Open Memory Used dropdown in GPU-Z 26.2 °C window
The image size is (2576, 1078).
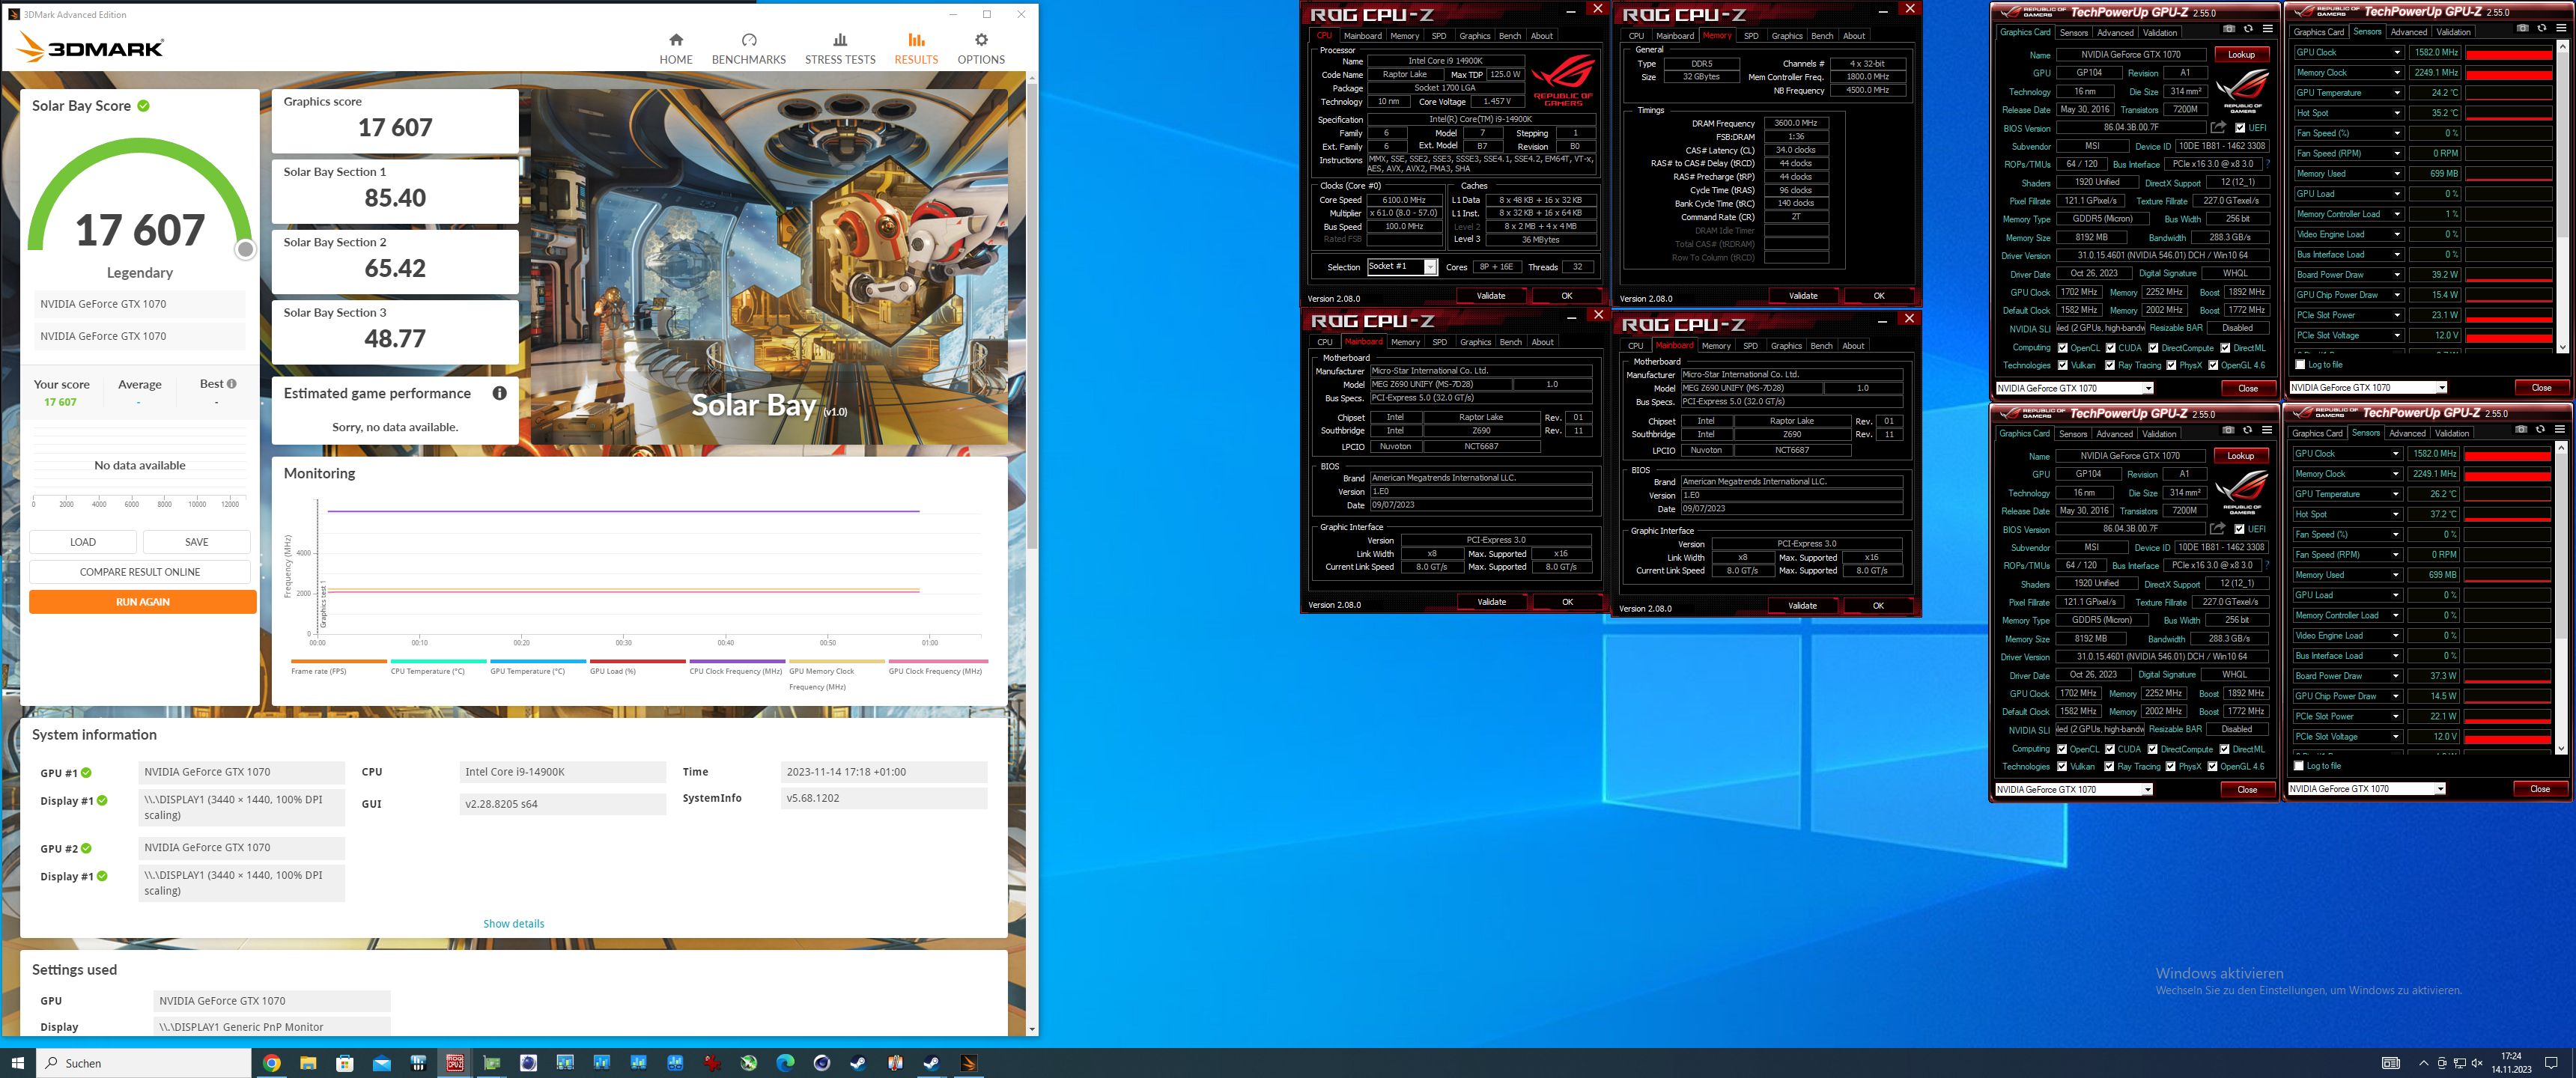(x=2395, y=575)
